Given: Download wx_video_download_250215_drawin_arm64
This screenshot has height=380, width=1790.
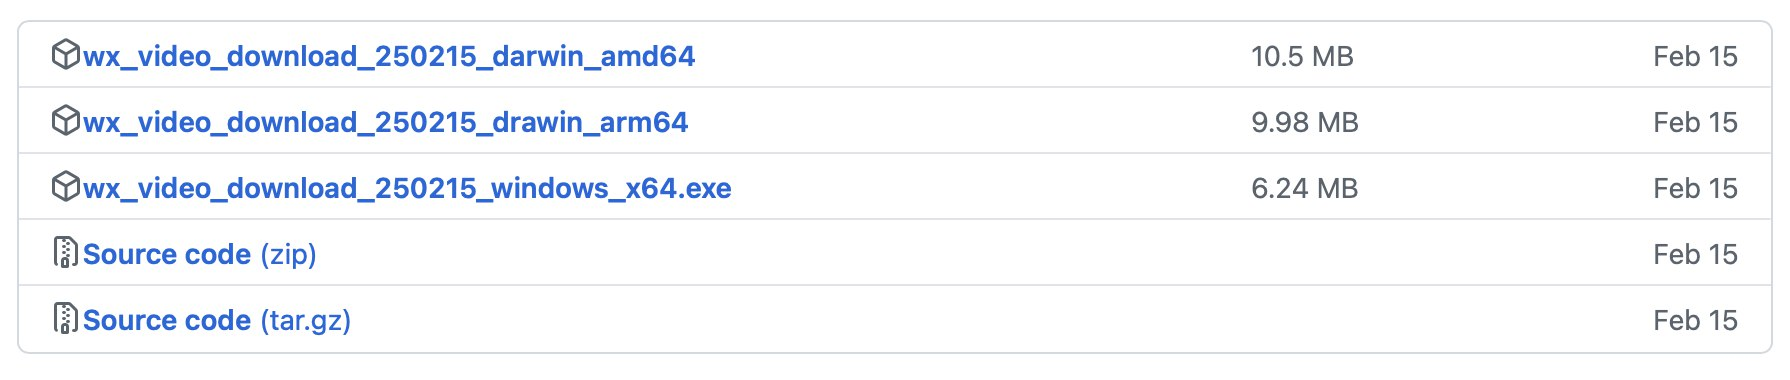Looking at the screenshot, I should click(385, 122).
